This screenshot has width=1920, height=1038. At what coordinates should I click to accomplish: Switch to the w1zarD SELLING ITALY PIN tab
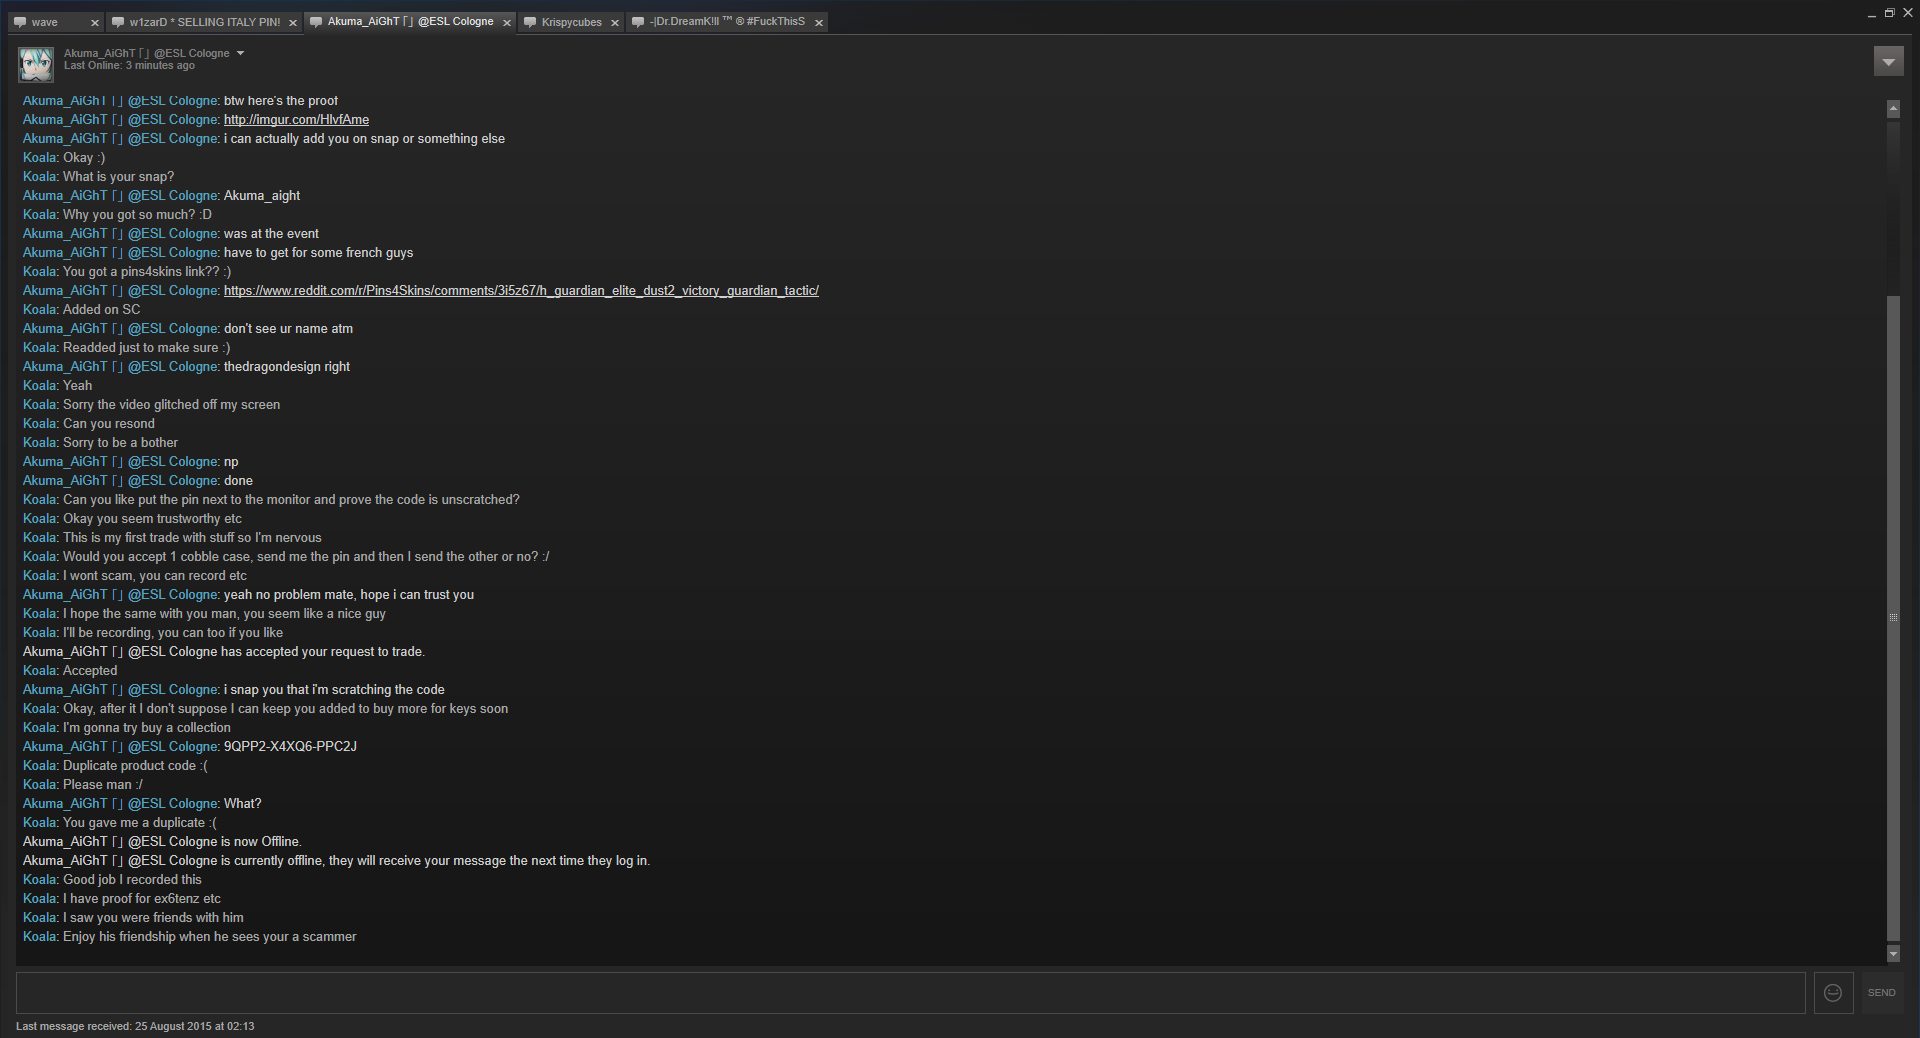(205, 22)
